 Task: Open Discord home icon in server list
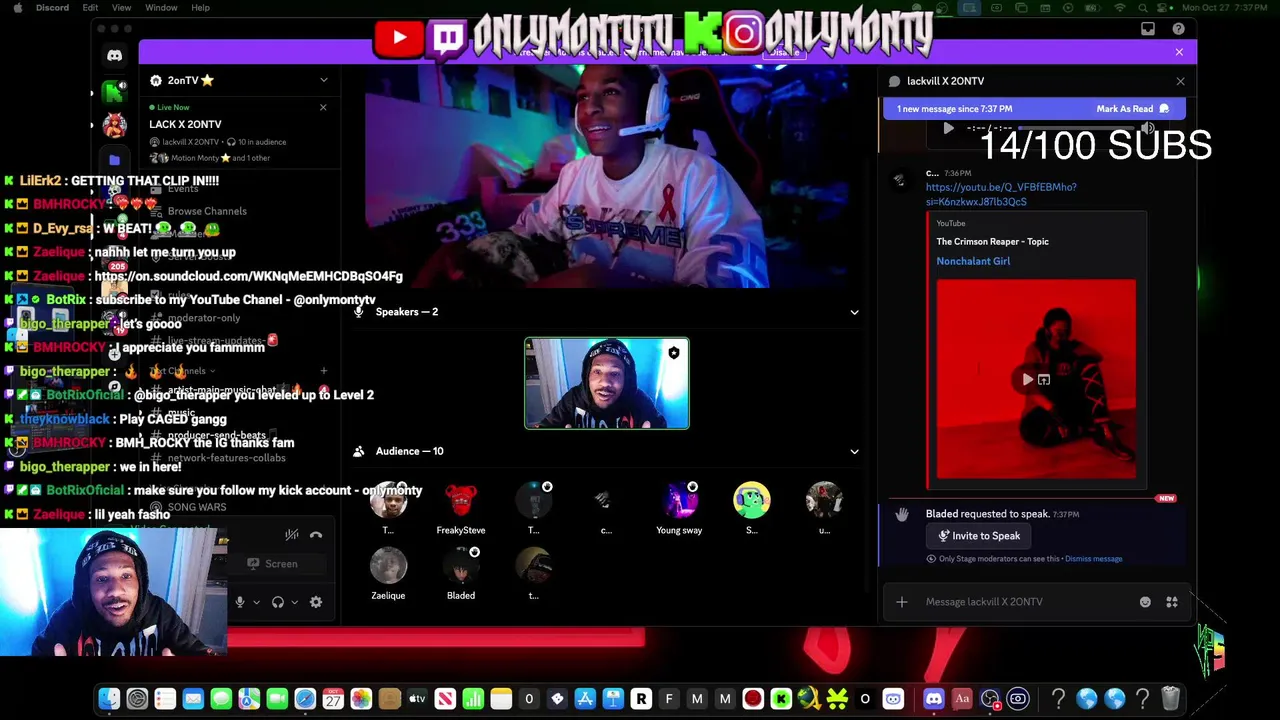tap(115, 56)
